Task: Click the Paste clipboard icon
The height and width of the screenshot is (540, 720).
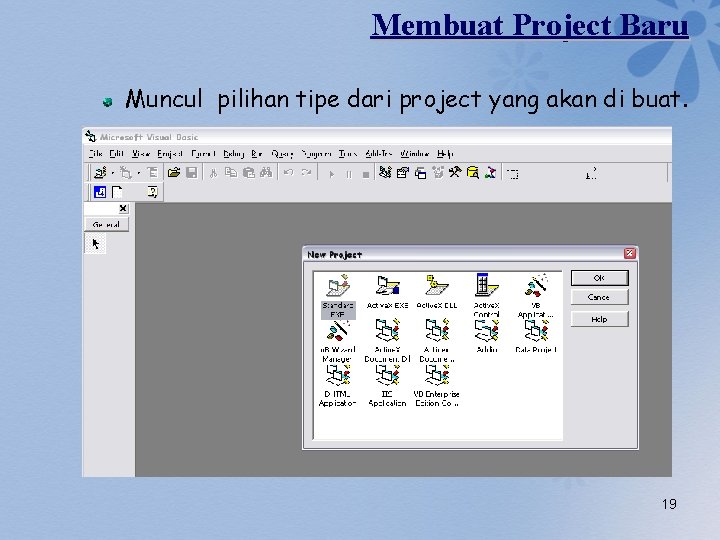Action: pyautogui.click(x=248, y=173)
